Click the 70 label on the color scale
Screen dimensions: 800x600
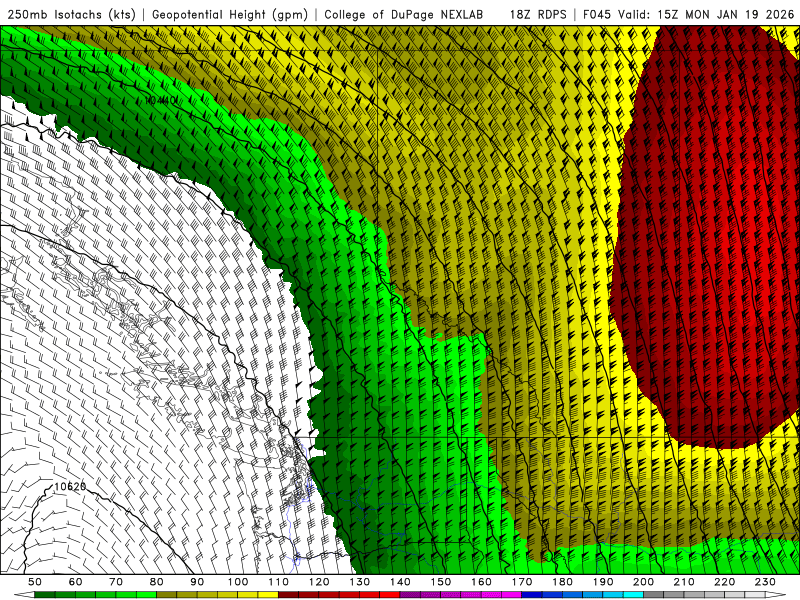coord(116,582)
